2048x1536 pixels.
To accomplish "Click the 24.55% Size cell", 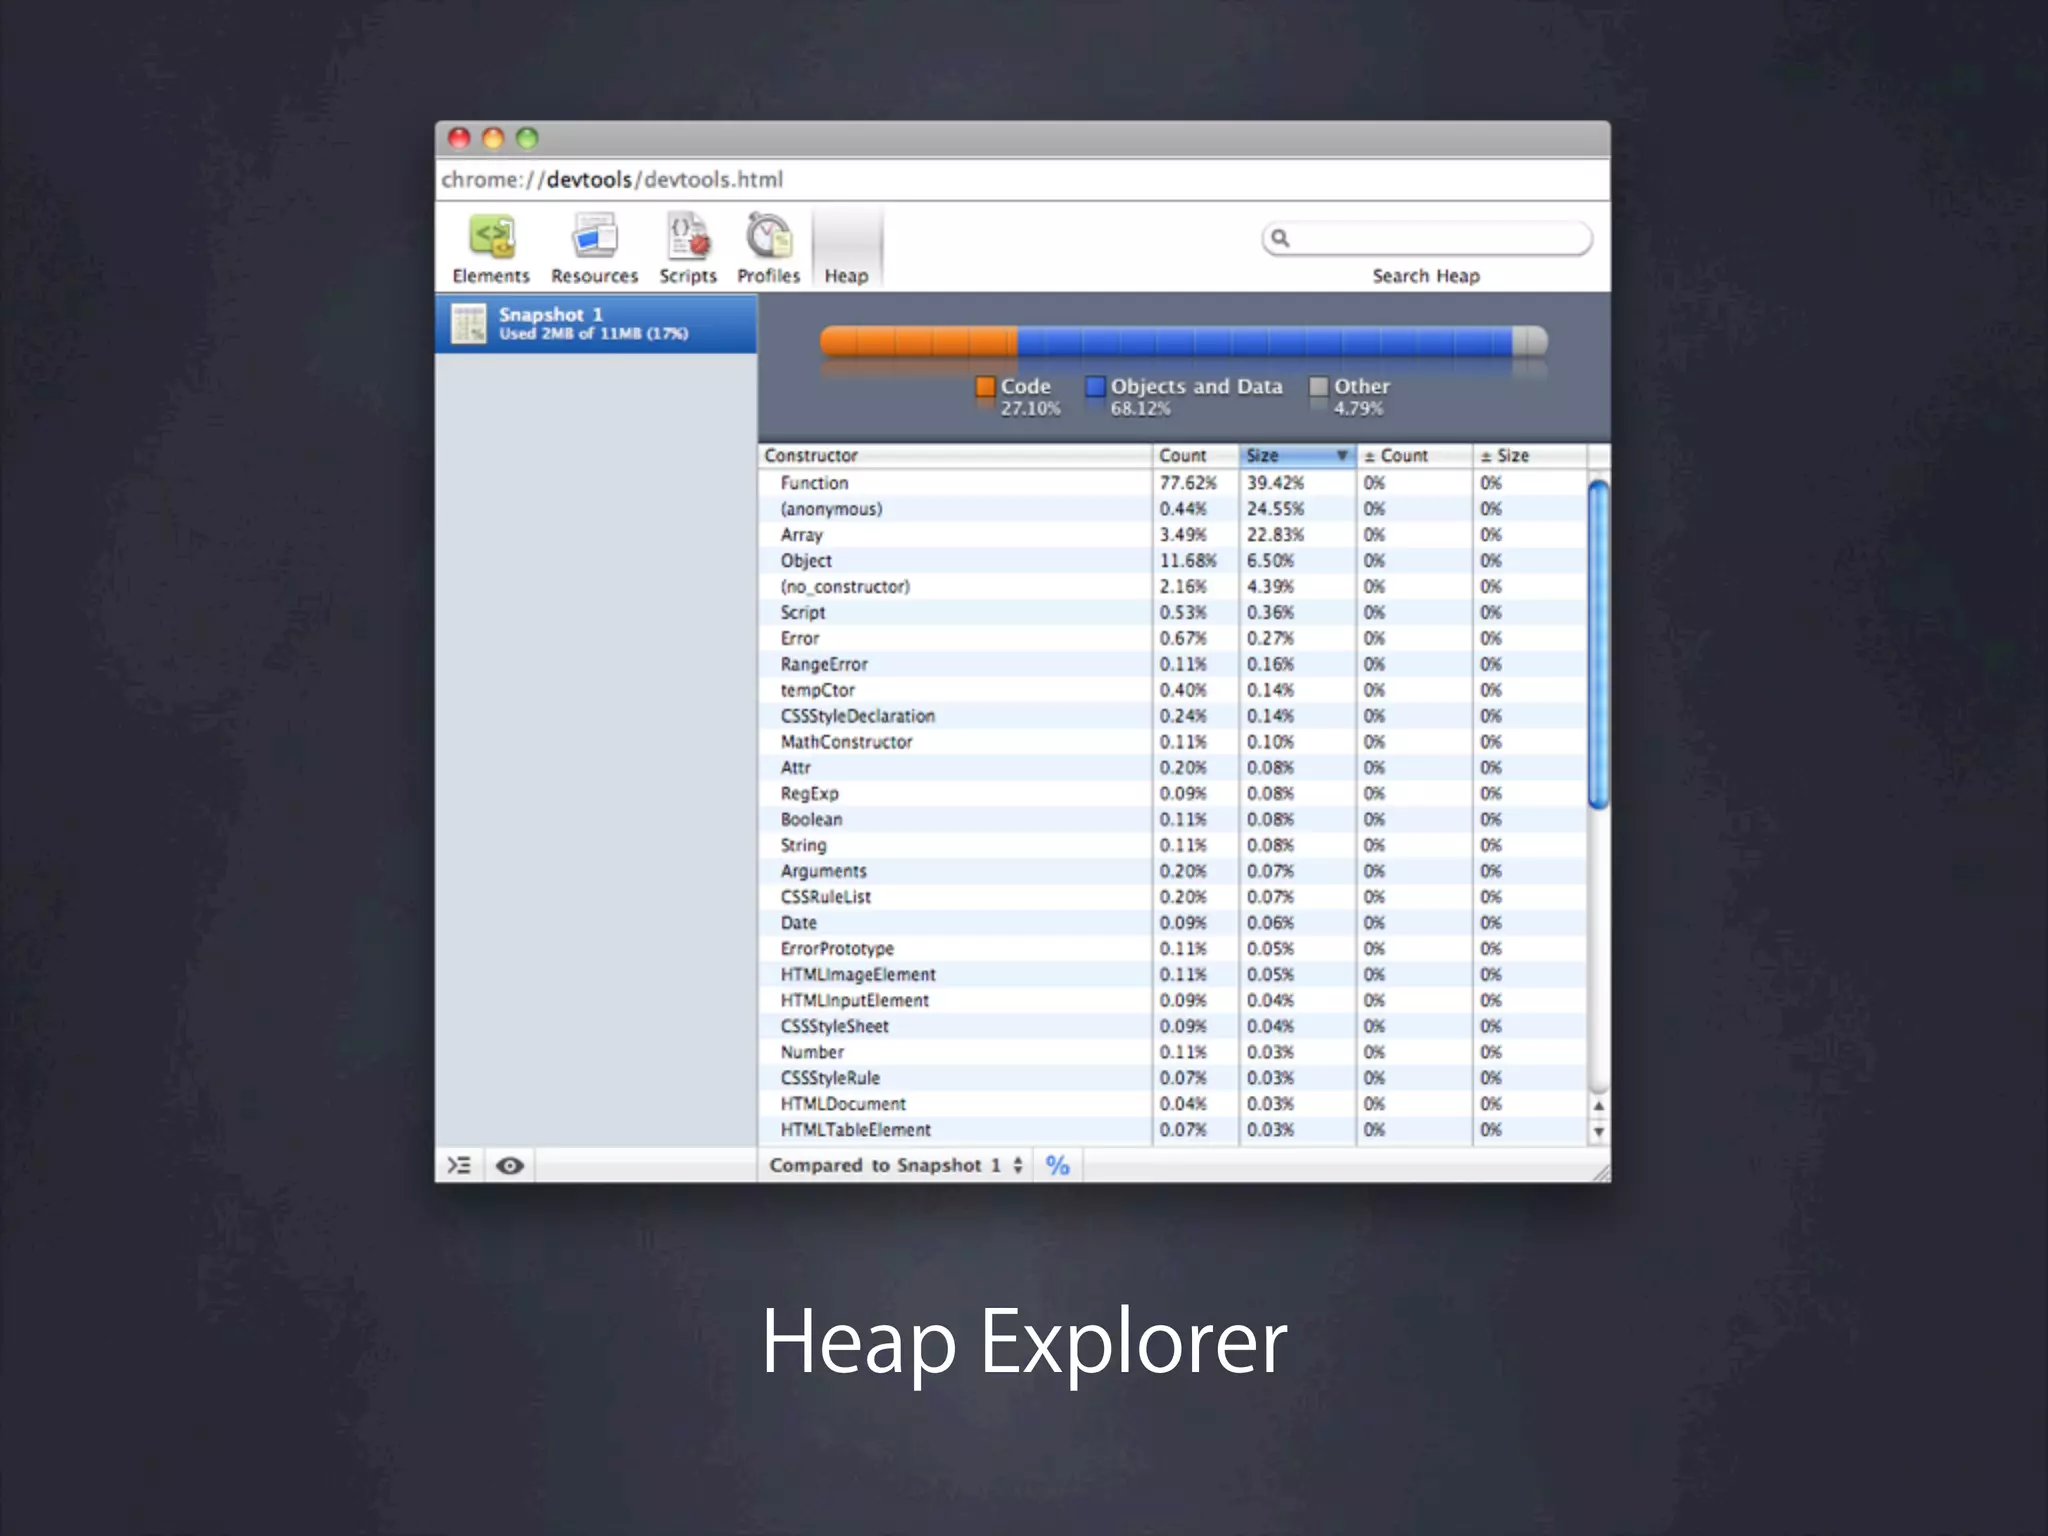I will click(x=1297, y=509).
